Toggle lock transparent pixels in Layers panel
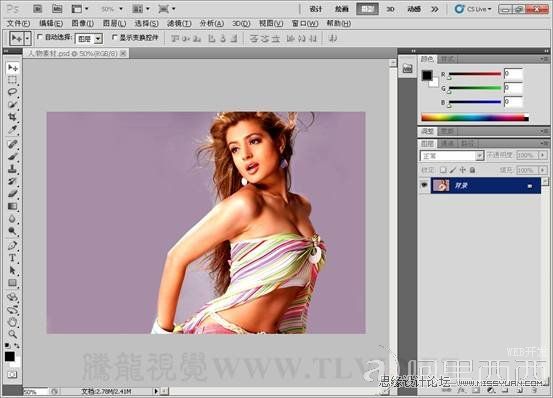The image size is (553, 398). (443, 170)
